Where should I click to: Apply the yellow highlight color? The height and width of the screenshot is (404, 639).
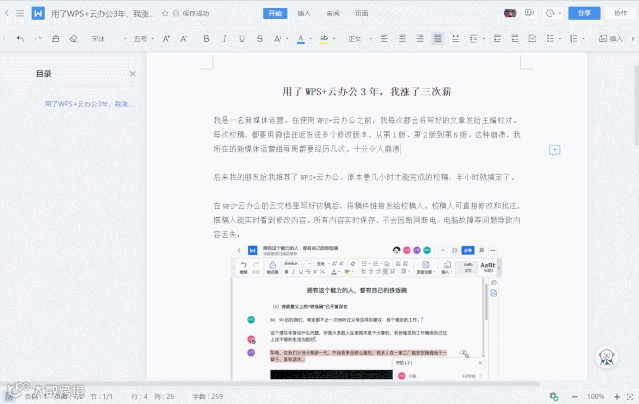pos(324,39)
